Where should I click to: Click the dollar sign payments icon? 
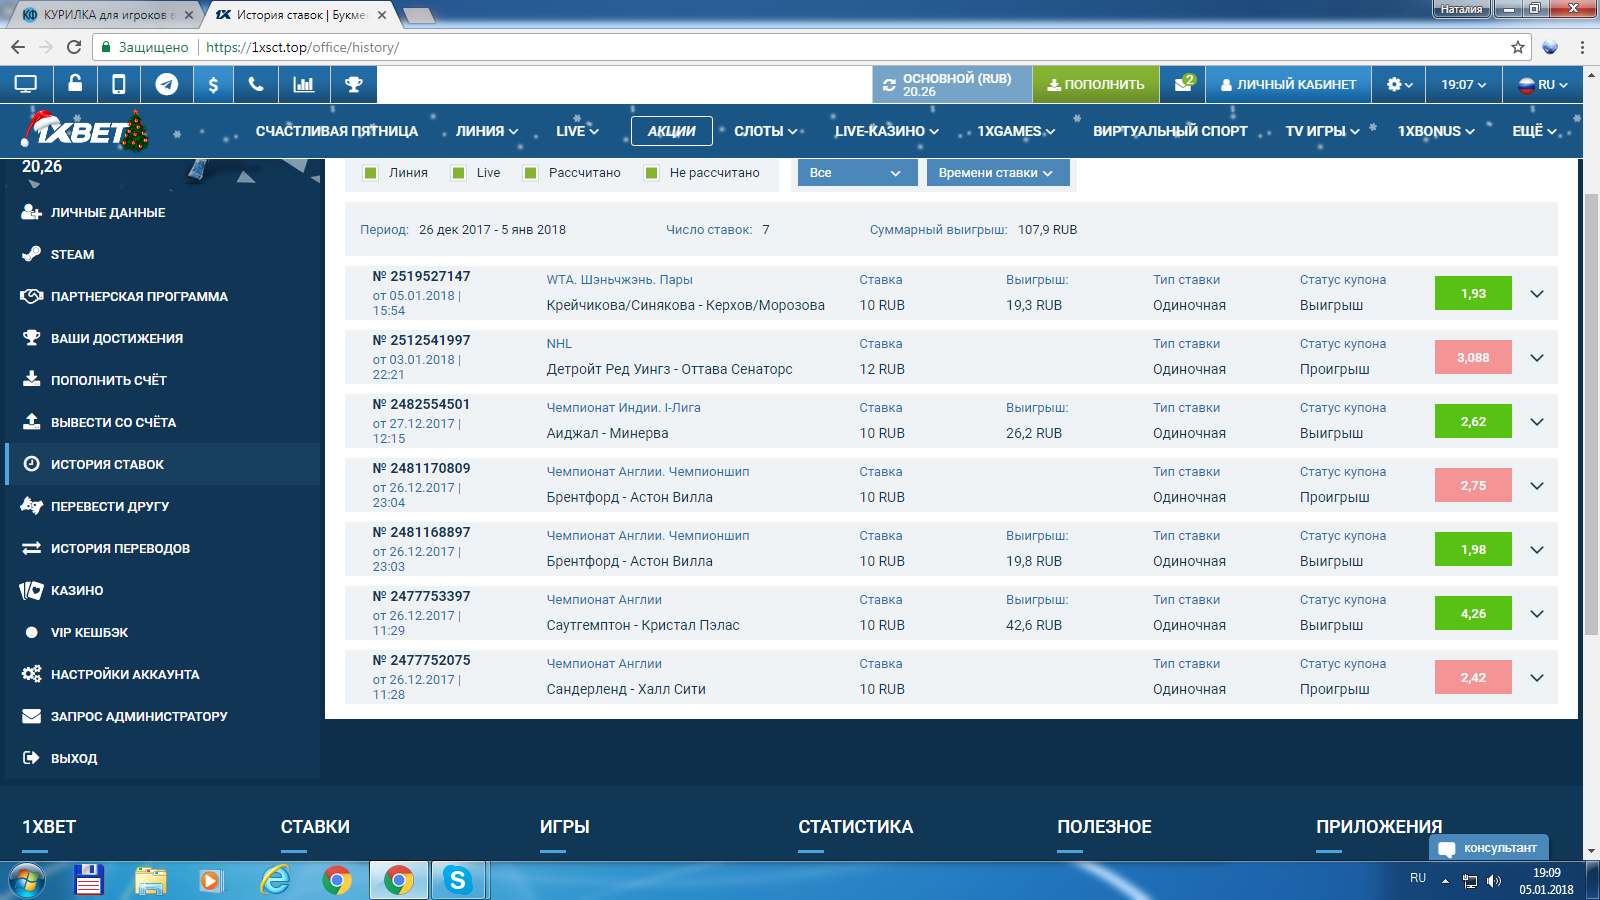click(x=213, y=85)
